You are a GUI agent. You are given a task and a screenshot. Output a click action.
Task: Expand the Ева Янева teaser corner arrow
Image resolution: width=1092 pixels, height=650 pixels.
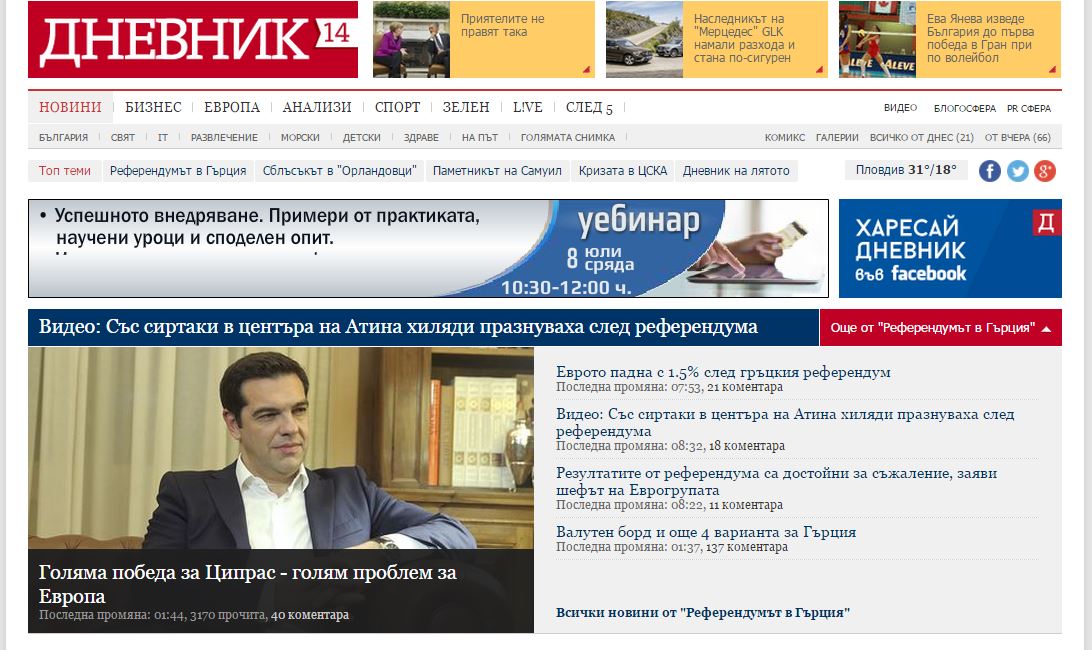pos(1052,70)
